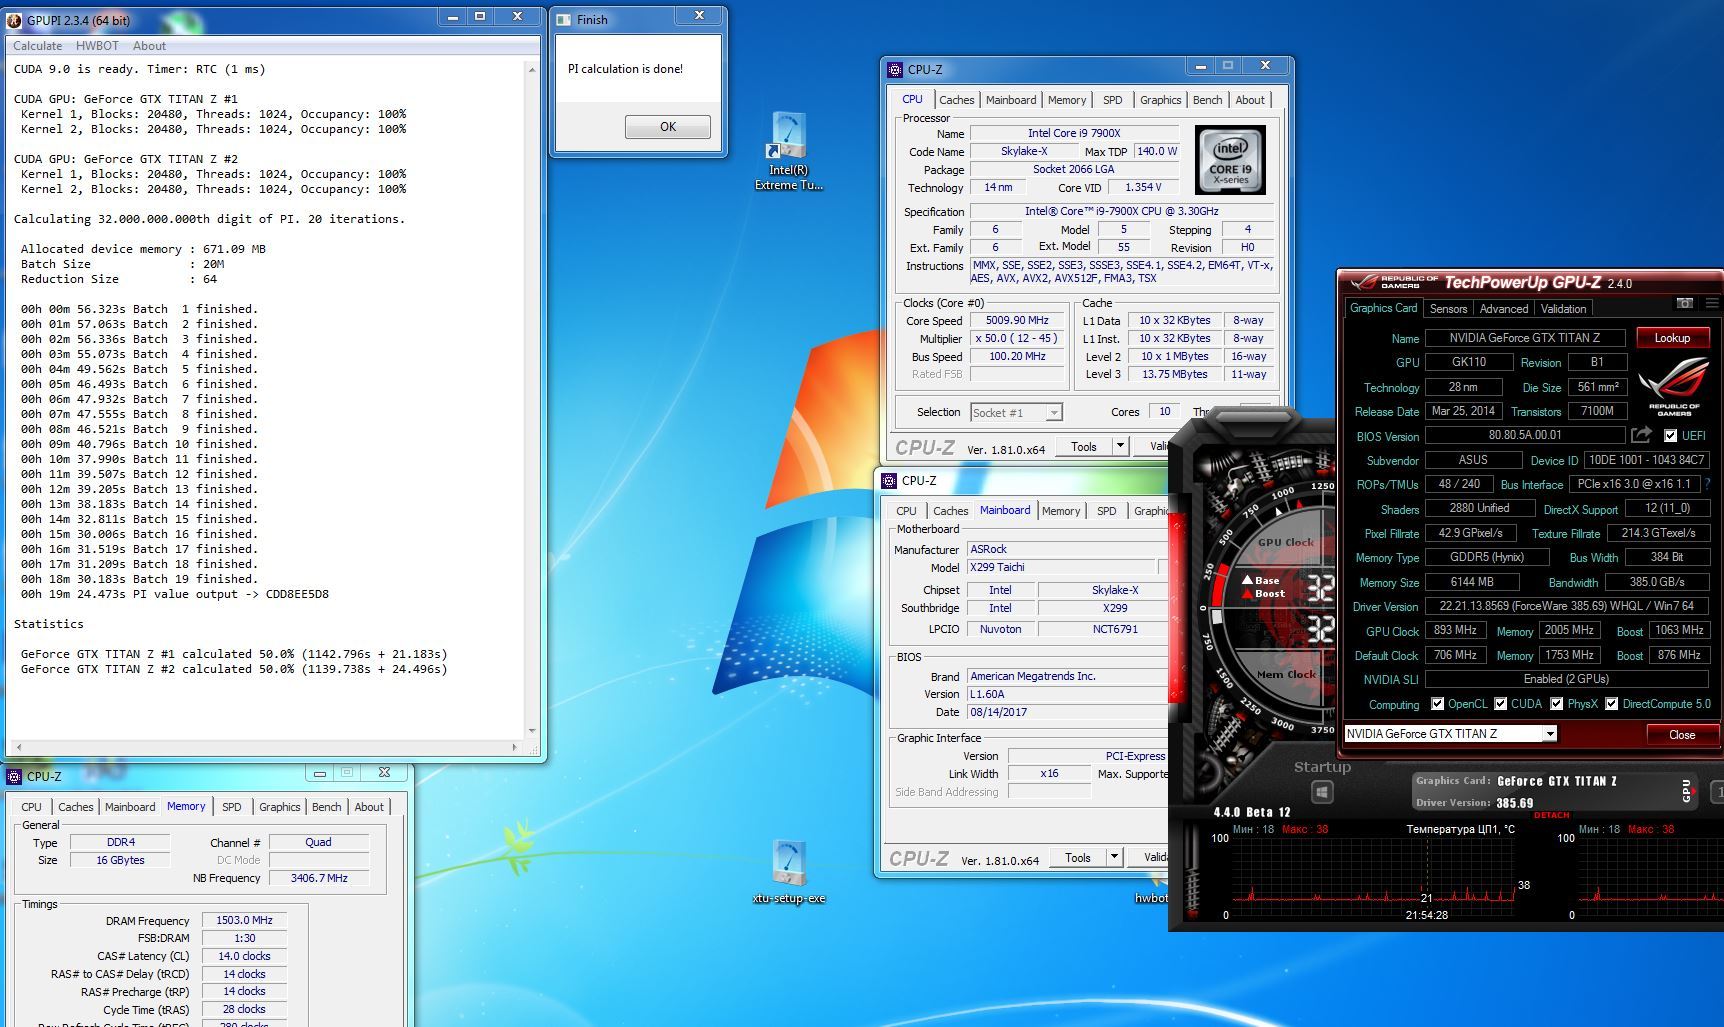Open the Mainboard tab in the CPU-Z Memory window
1724x1027 pixels.
130,807
